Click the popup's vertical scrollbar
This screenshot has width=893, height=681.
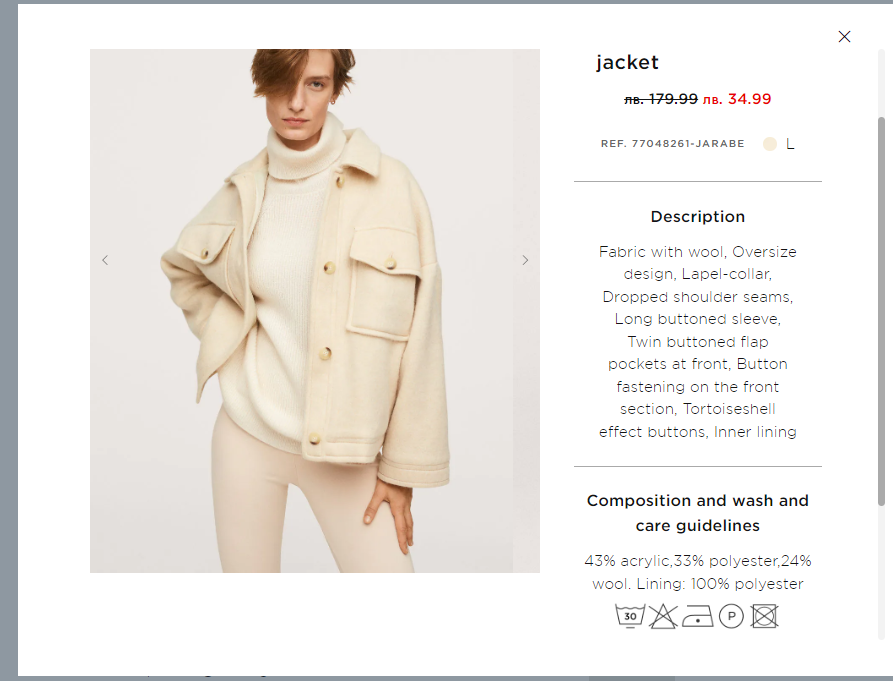click(881, 311)
